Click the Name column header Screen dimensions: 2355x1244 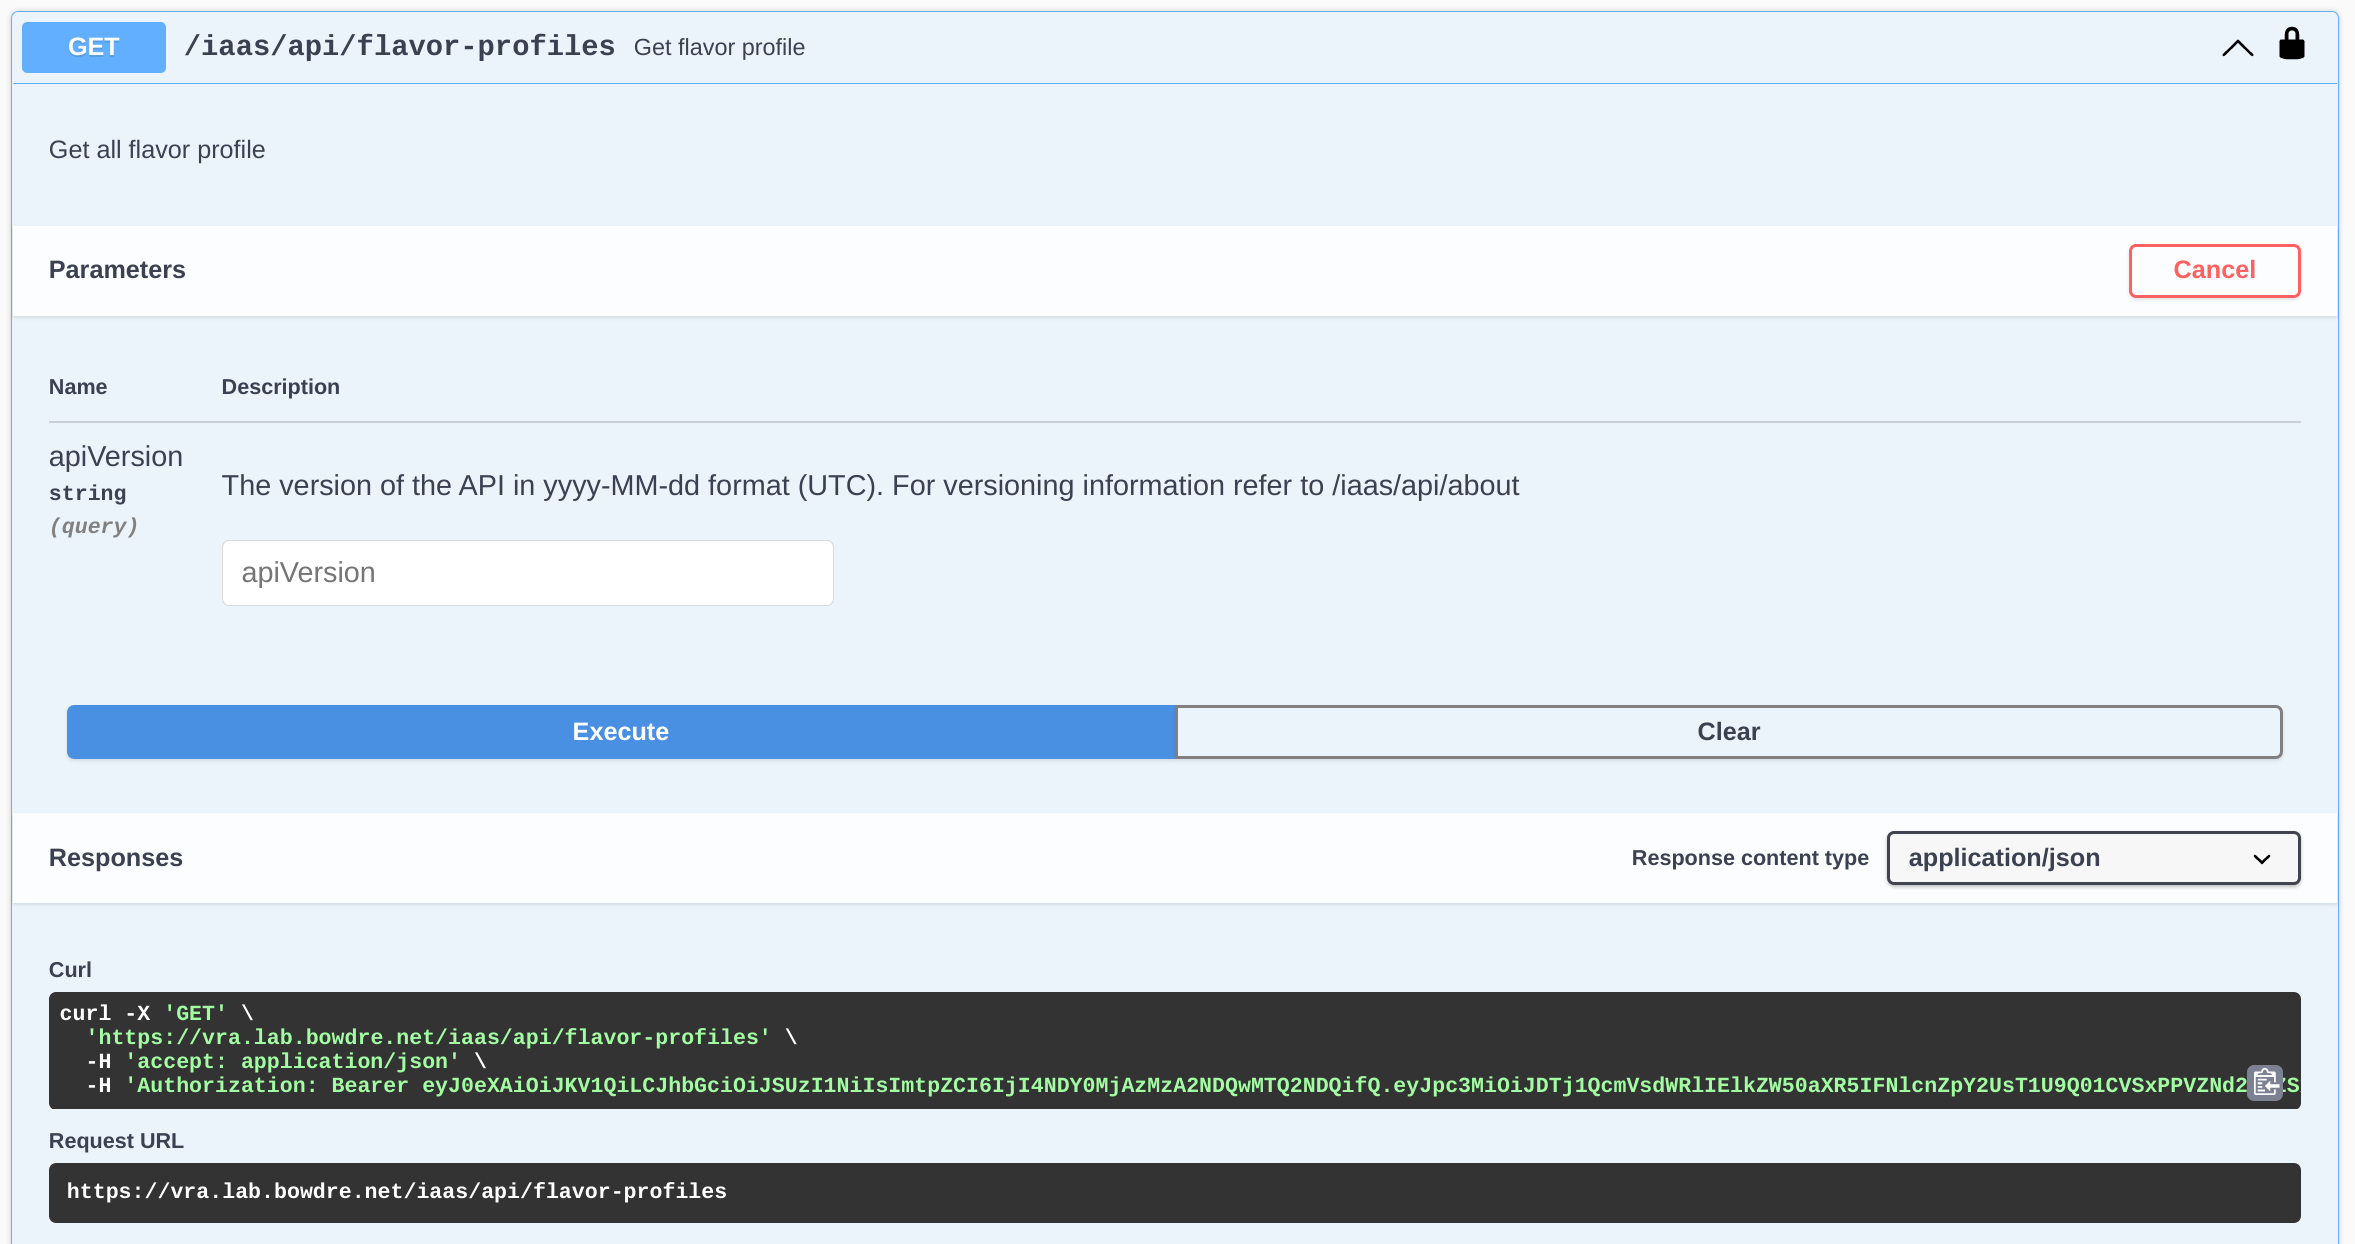78,387
